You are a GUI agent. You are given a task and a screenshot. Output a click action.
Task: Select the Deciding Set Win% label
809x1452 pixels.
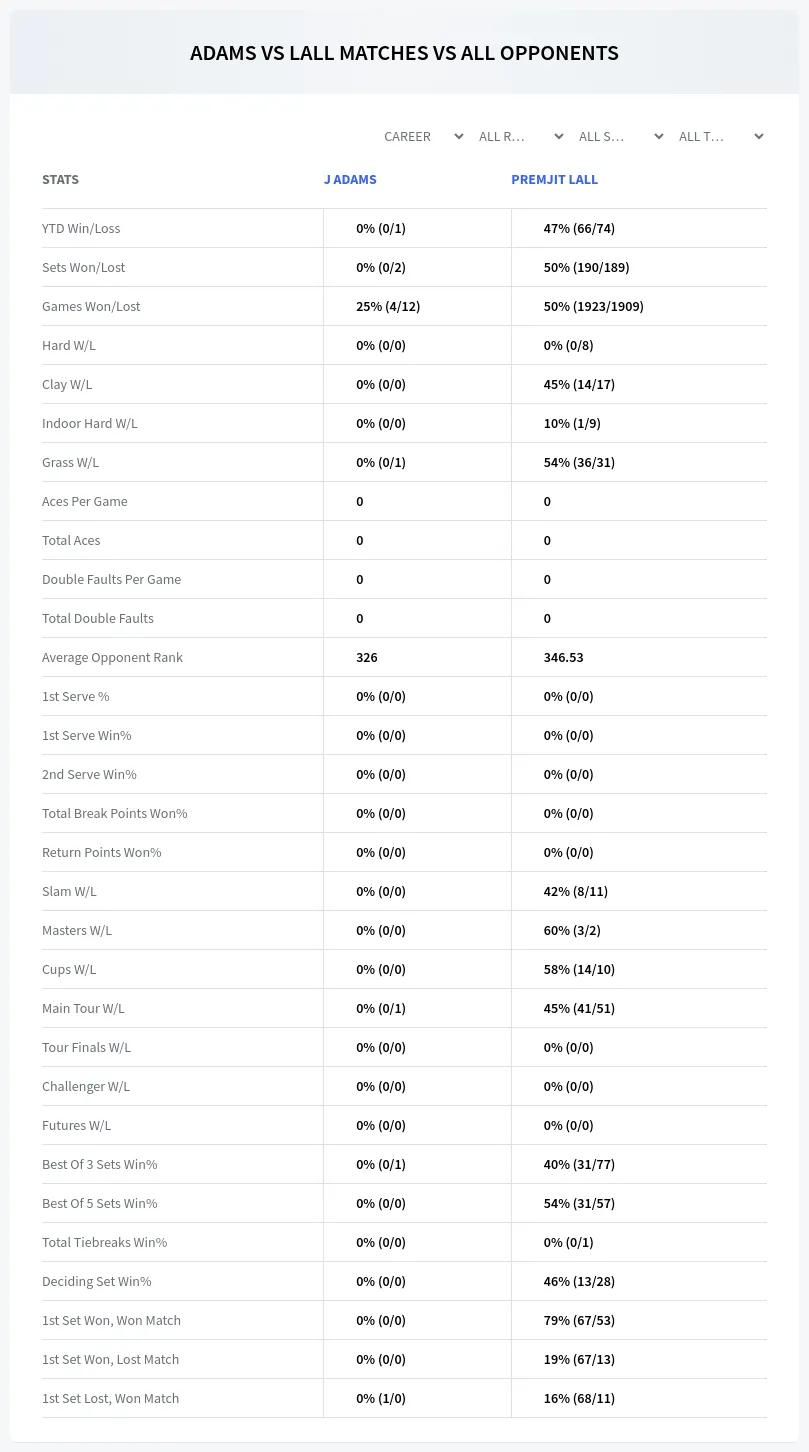(97, 1281)
